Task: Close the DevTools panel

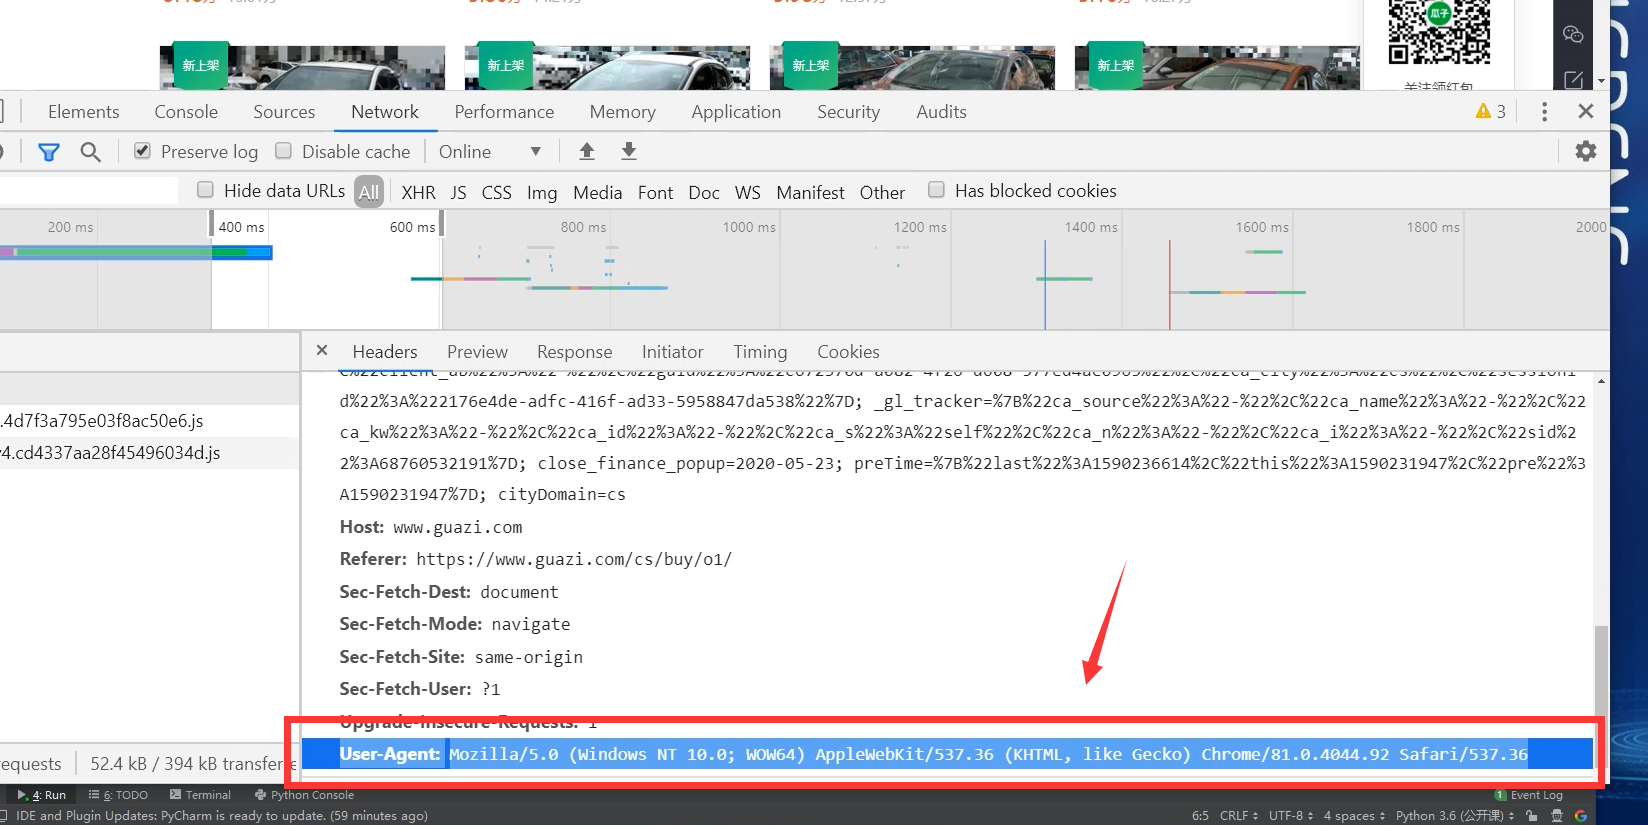Action: [1586, 111]
